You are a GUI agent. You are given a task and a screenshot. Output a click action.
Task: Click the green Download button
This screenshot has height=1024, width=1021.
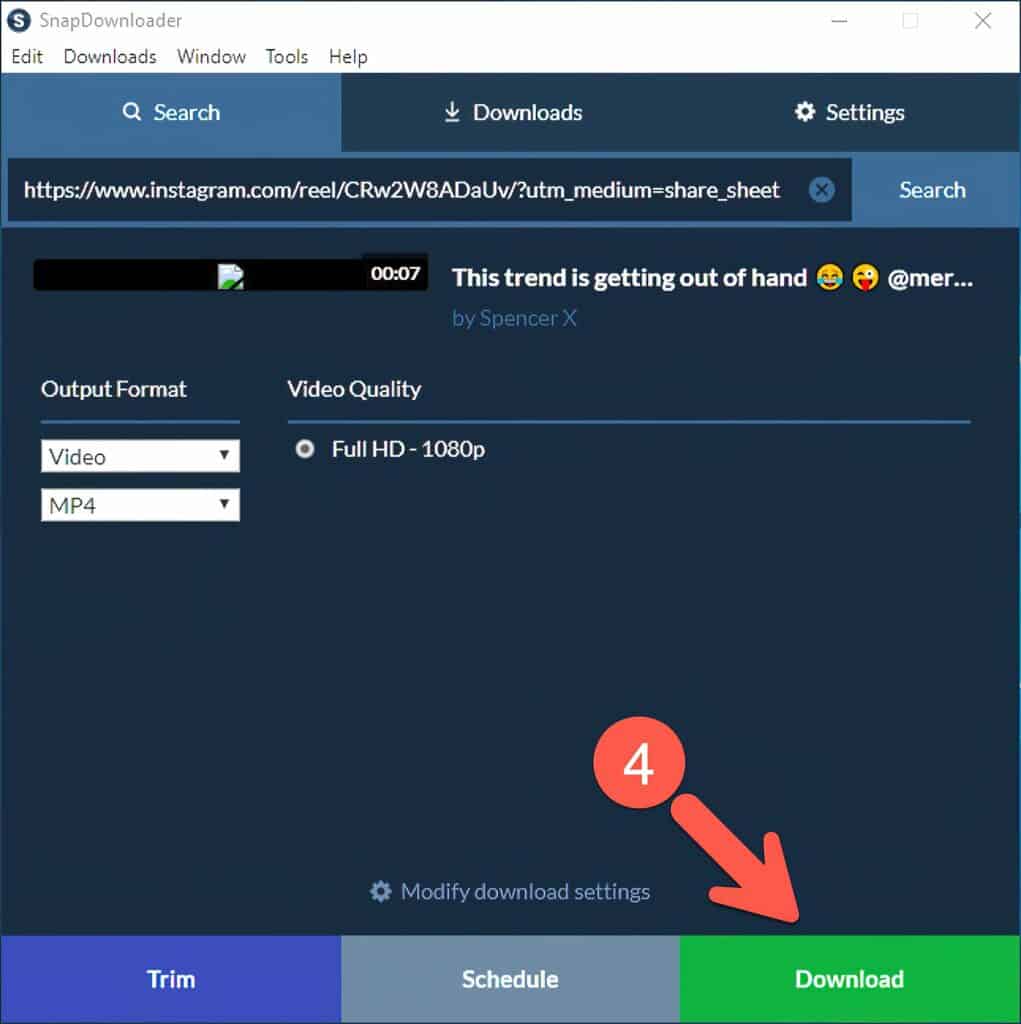[x=849, y=979]
